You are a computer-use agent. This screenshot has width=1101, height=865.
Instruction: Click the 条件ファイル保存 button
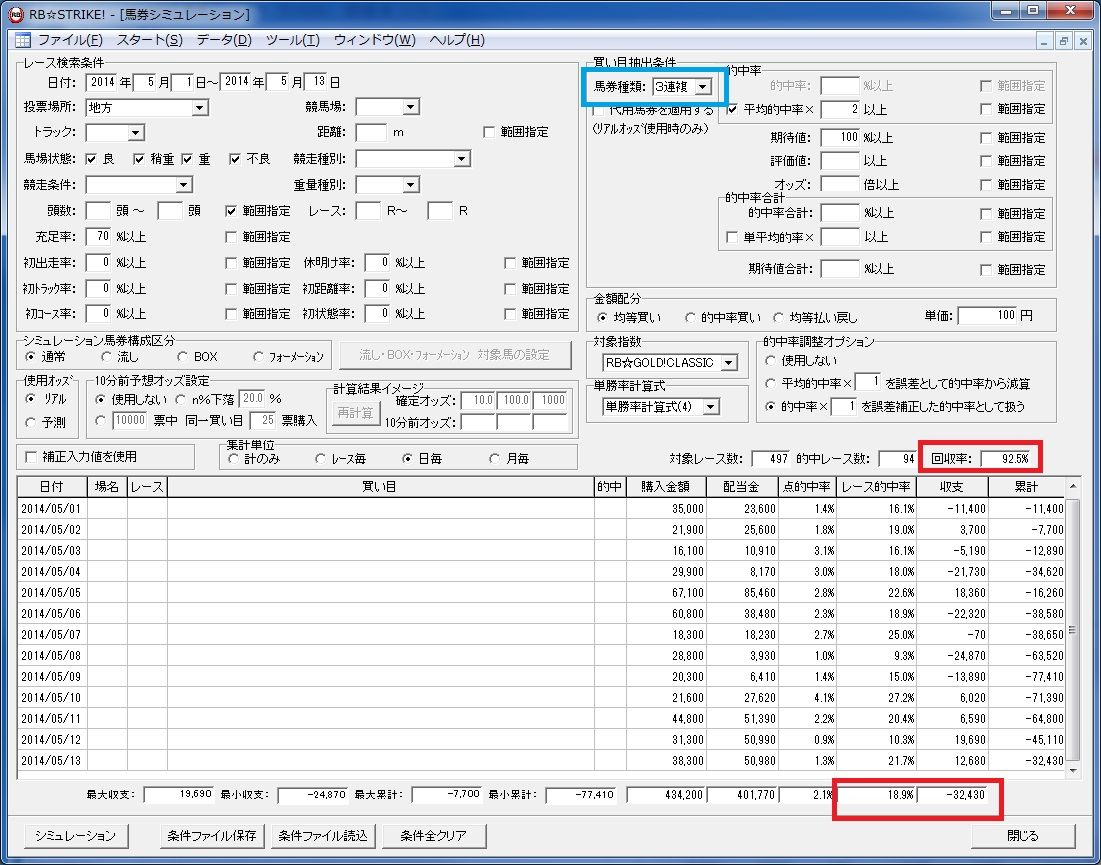coord(212,836)
